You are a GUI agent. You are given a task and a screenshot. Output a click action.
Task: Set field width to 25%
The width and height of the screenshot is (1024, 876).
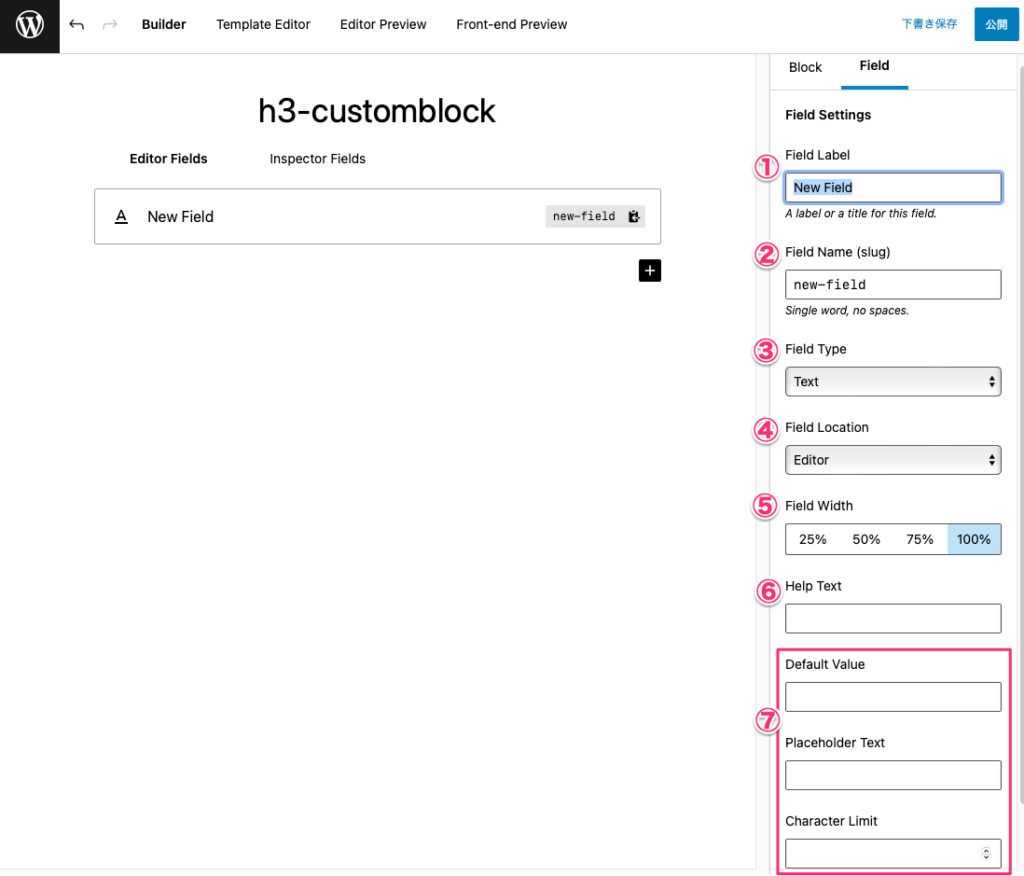[x=812, y=539]
